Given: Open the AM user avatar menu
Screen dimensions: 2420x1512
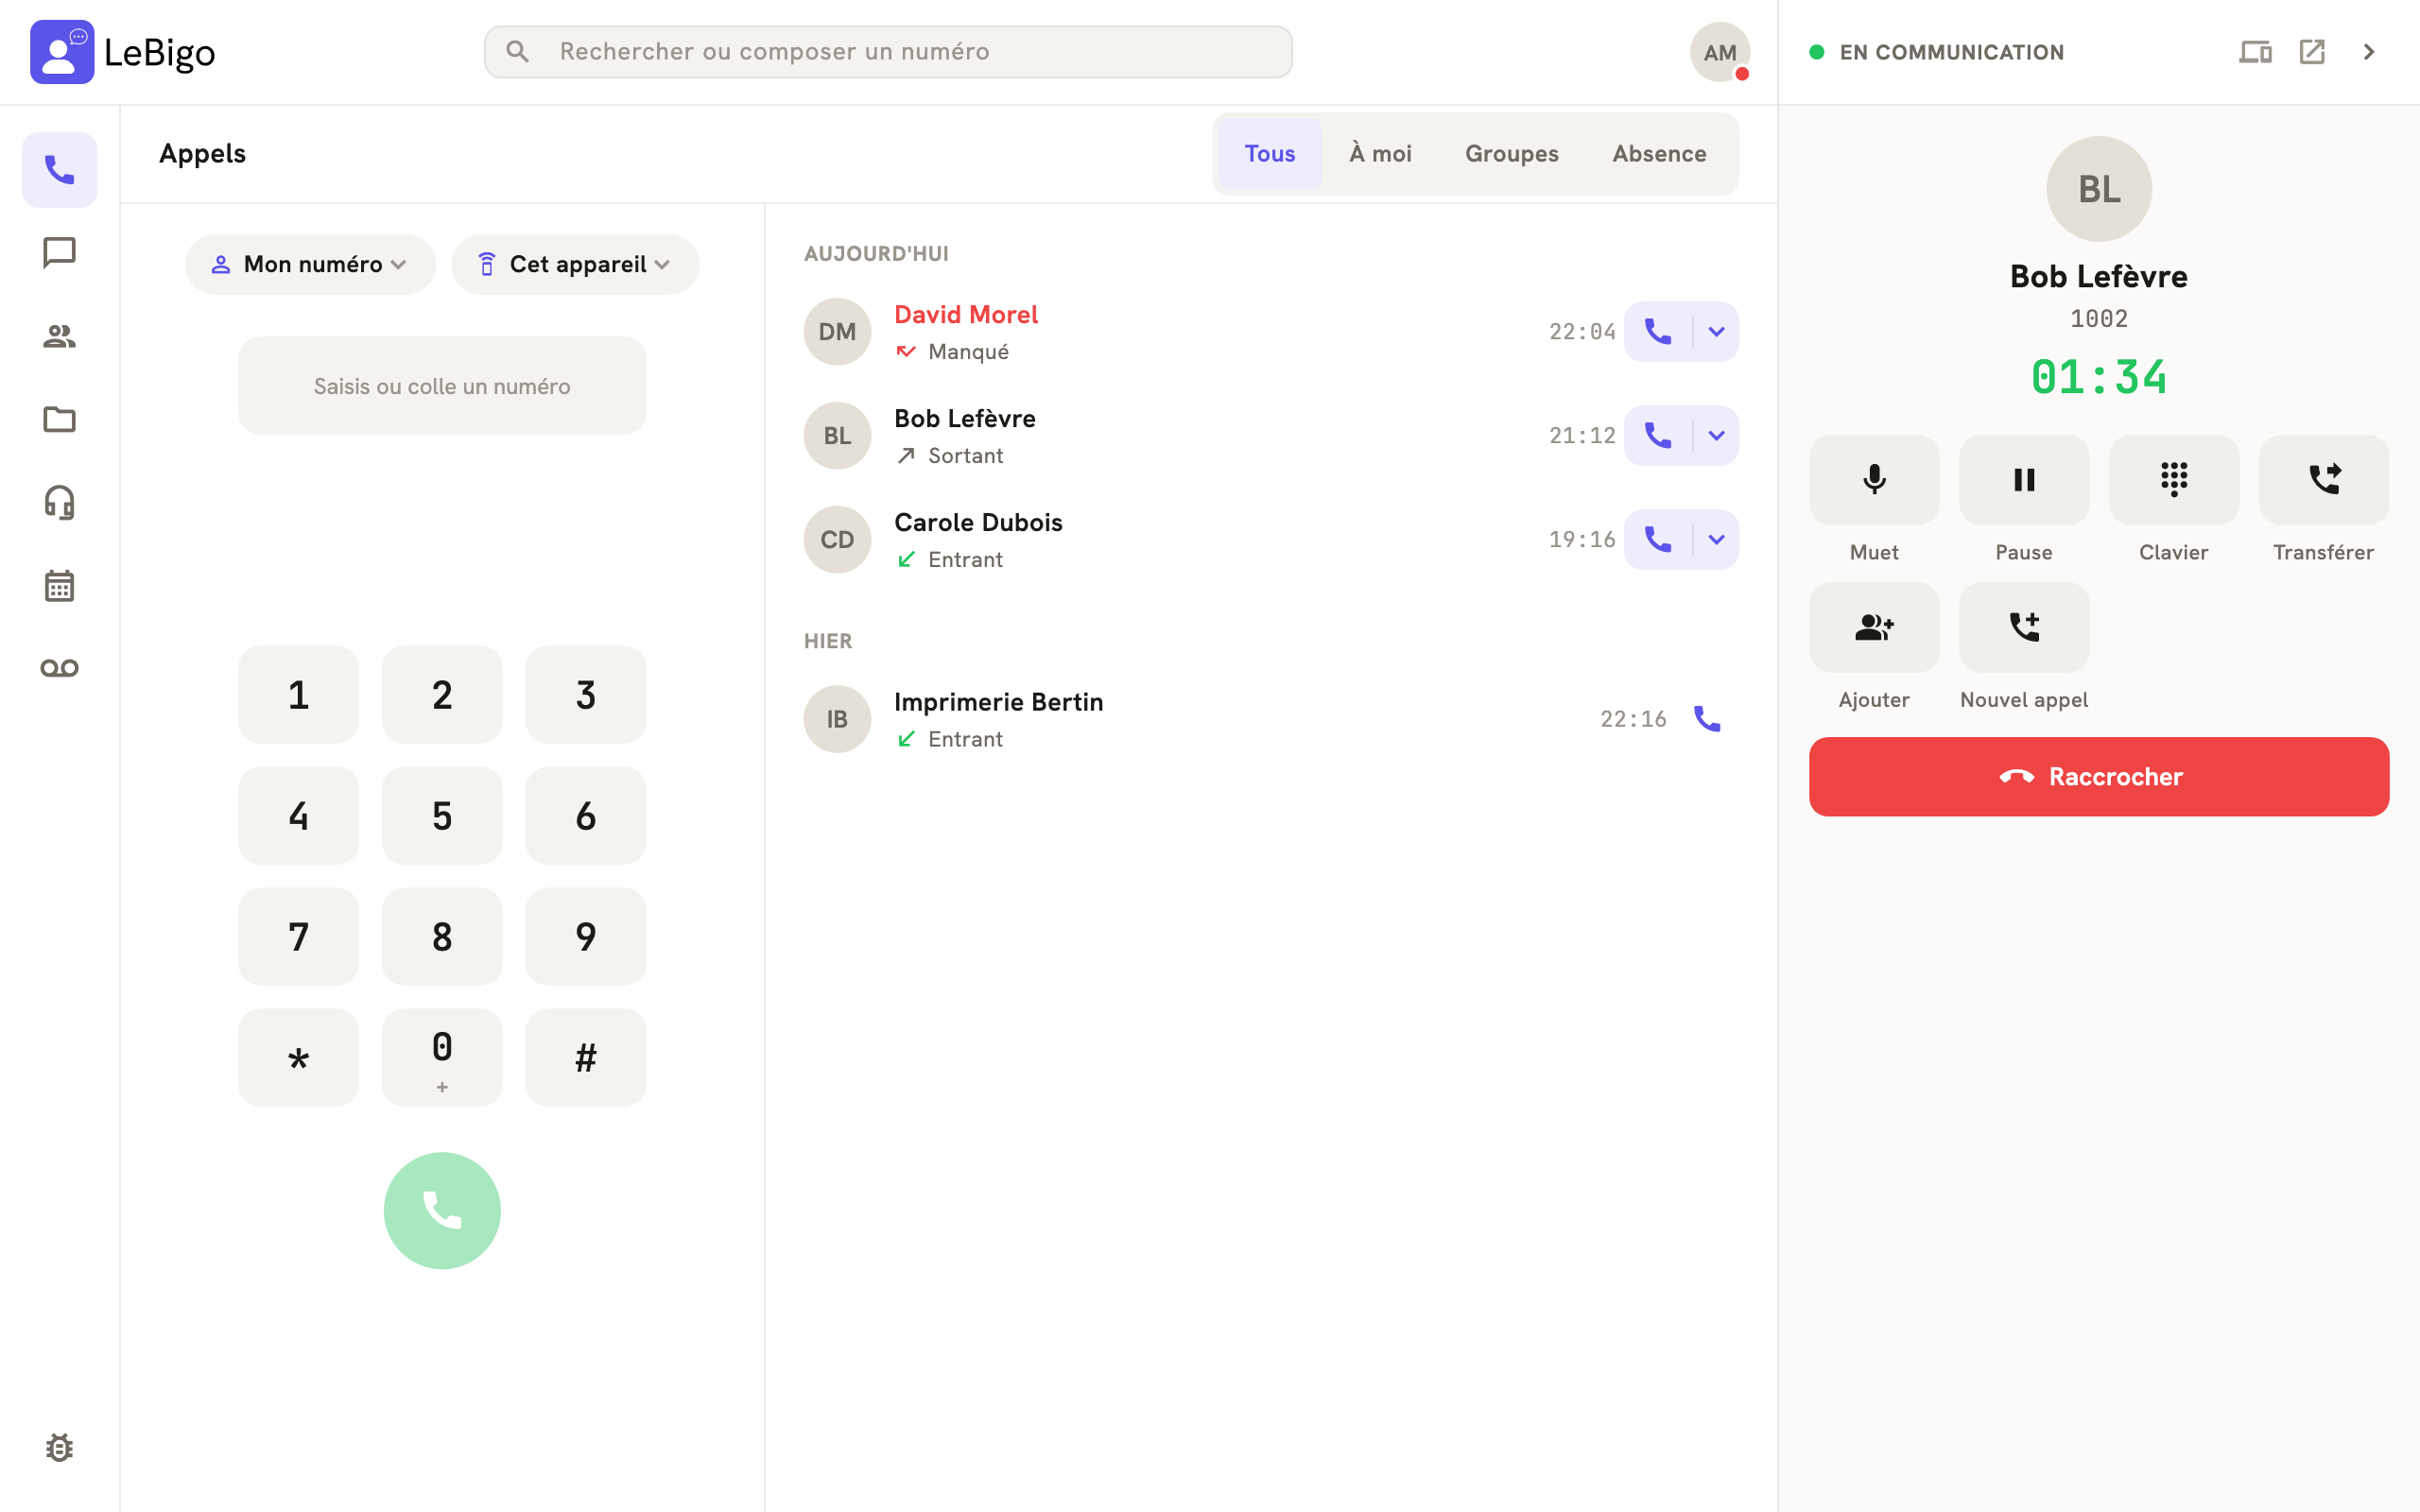Looking at the screenshot, I should [x=1719, y=52].
